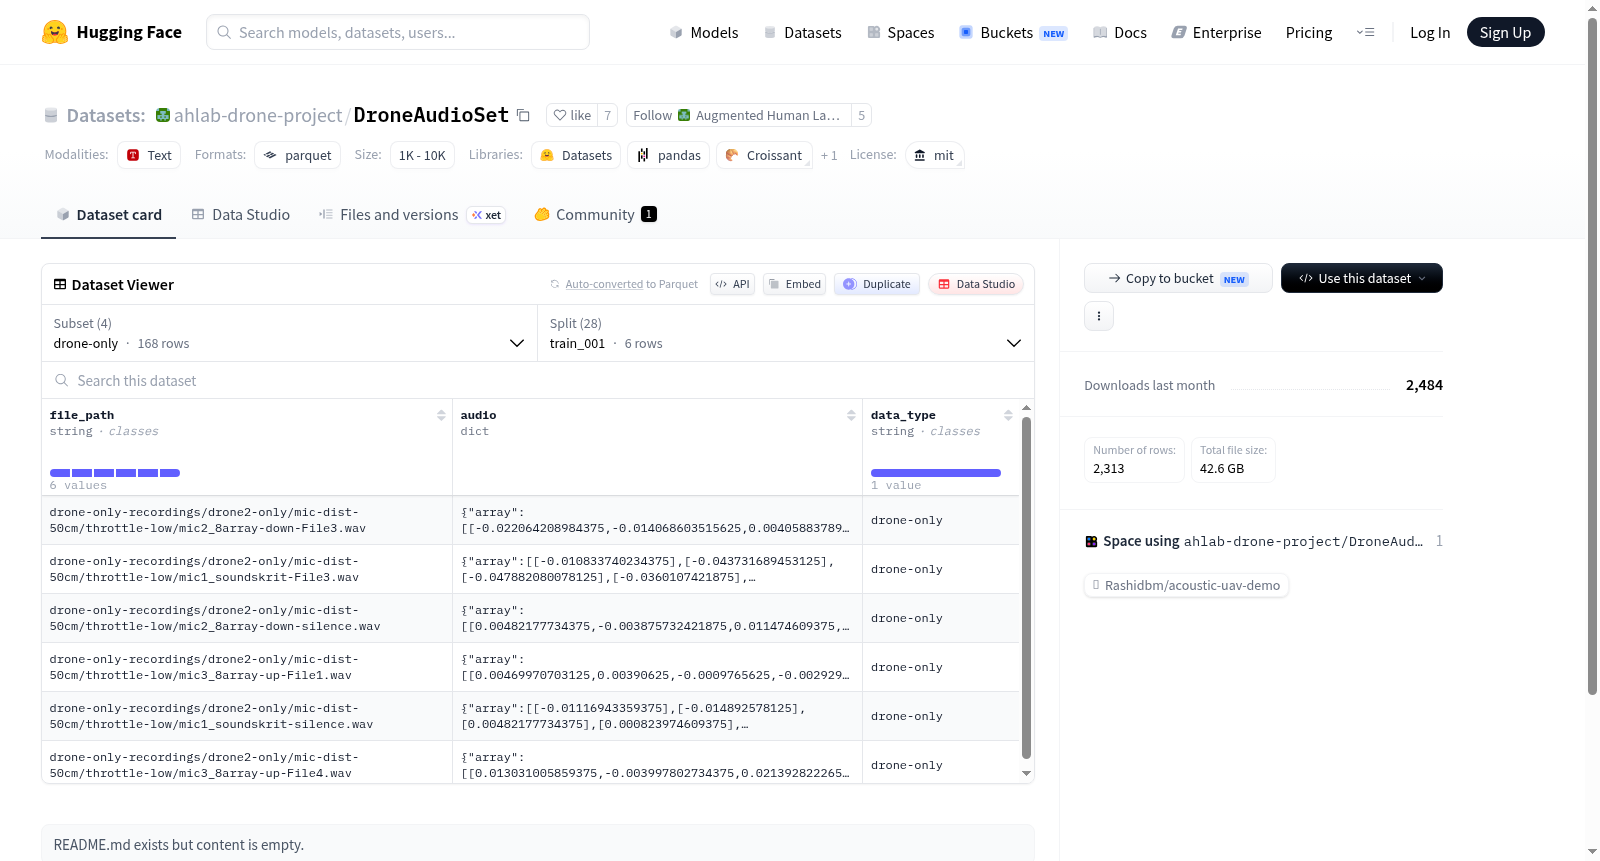This screenshot has height=861, width=1600.
Task: Open Spaces in top navigation
Action: (x=901, y=32)
